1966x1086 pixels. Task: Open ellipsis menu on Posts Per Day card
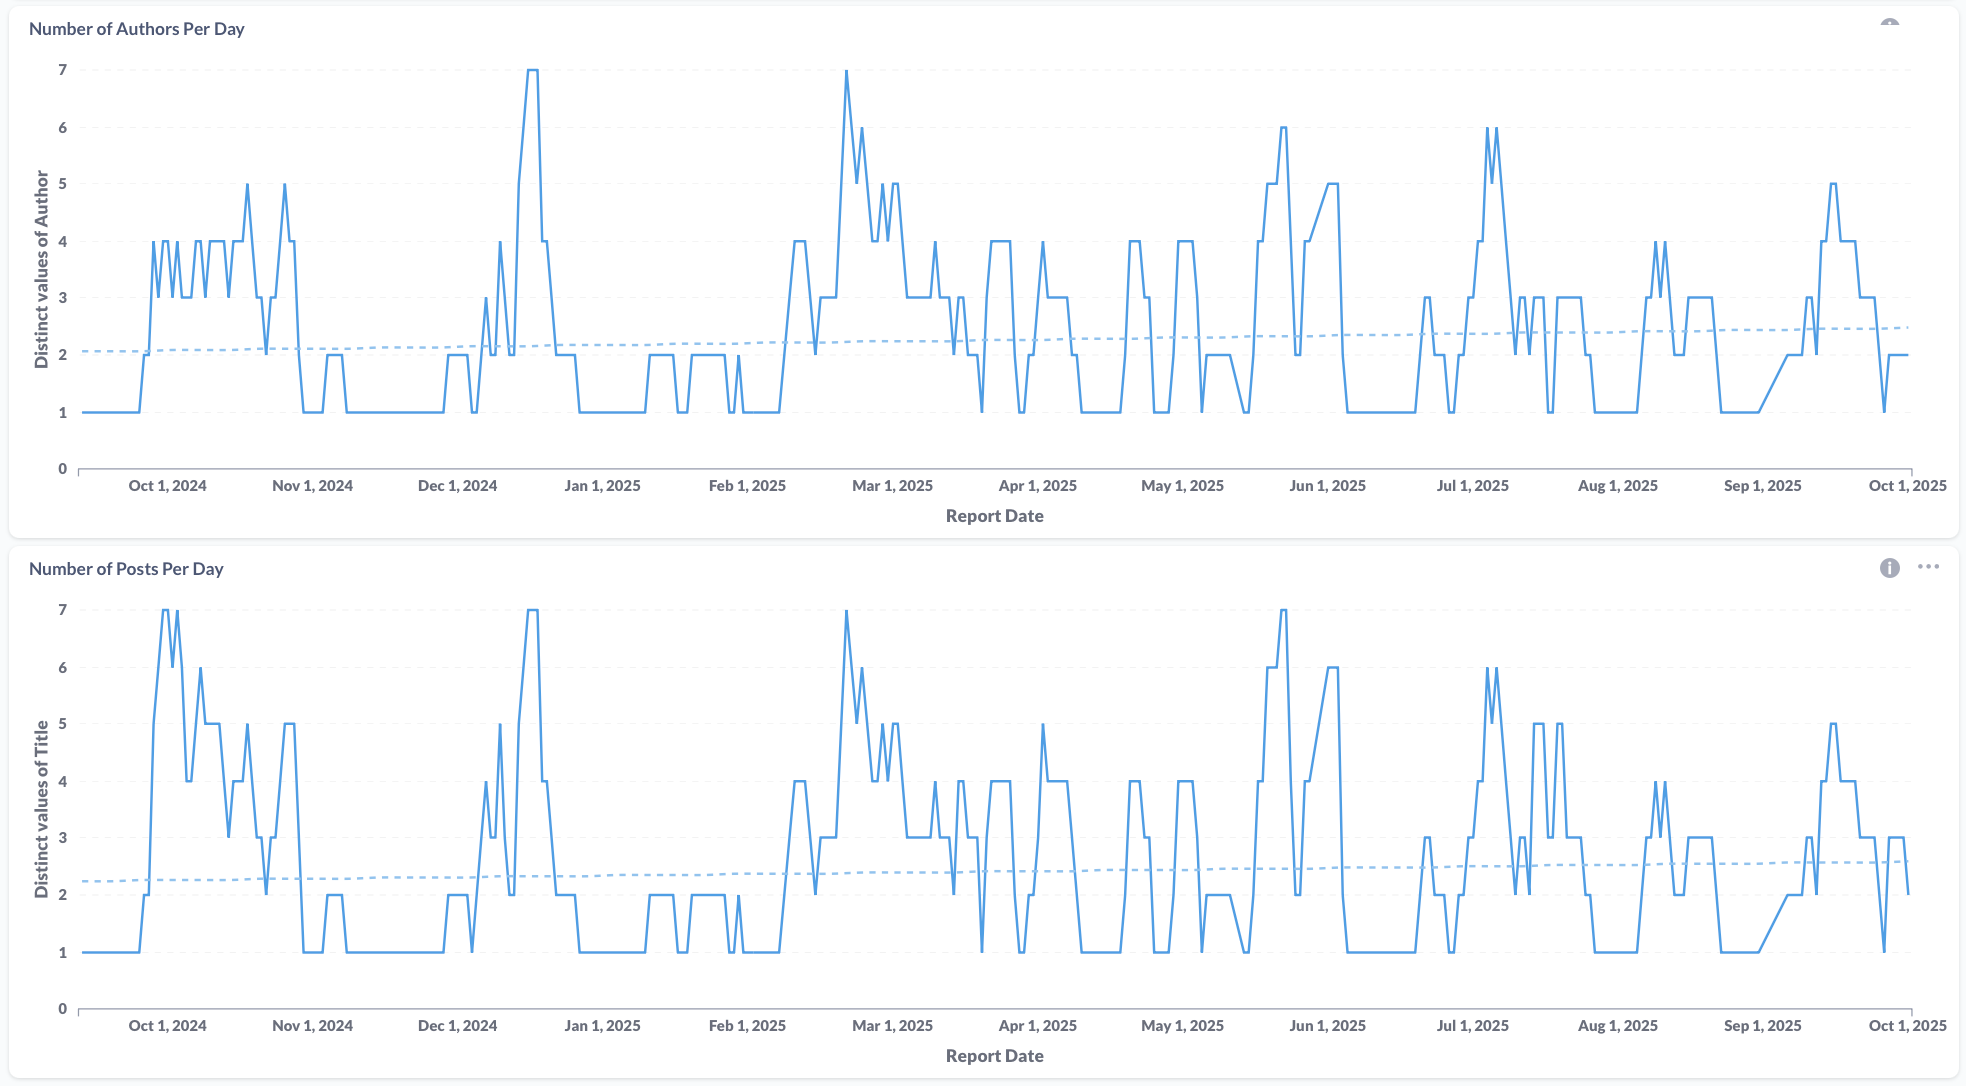[1928, 567]
